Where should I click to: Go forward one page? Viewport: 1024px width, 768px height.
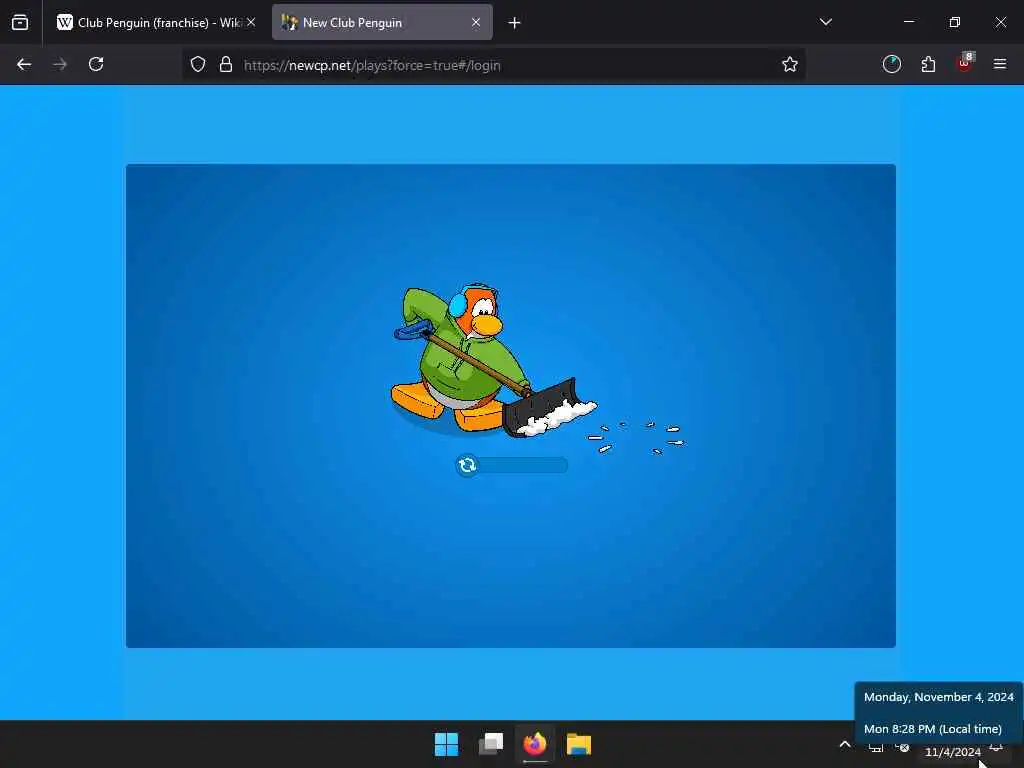60,64
